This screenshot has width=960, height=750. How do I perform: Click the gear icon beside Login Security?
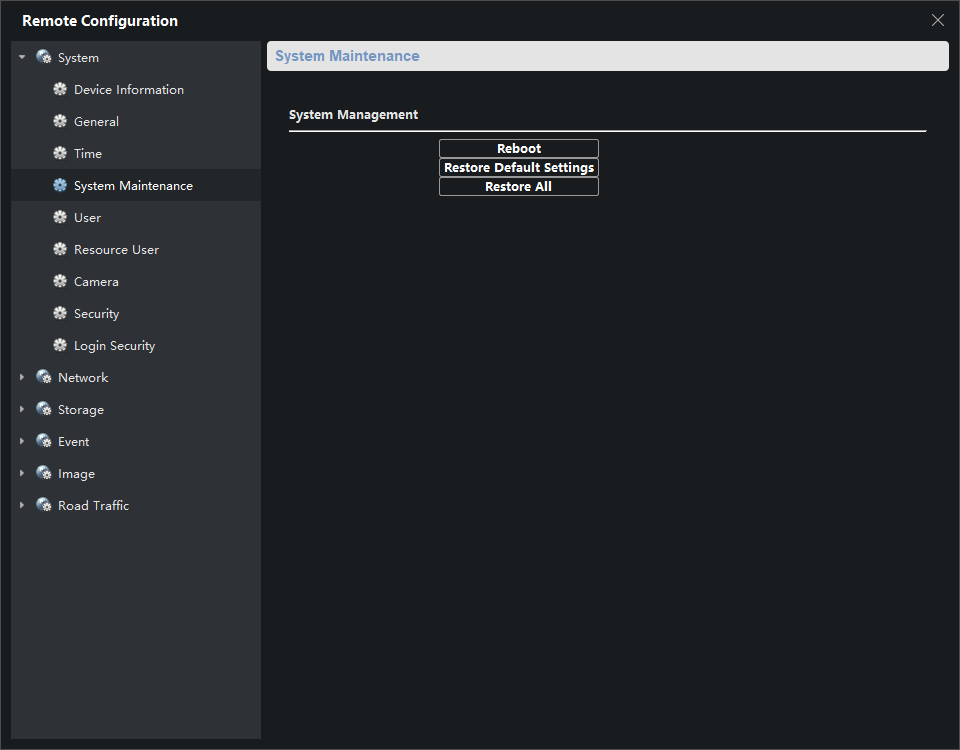coord(60,346)
